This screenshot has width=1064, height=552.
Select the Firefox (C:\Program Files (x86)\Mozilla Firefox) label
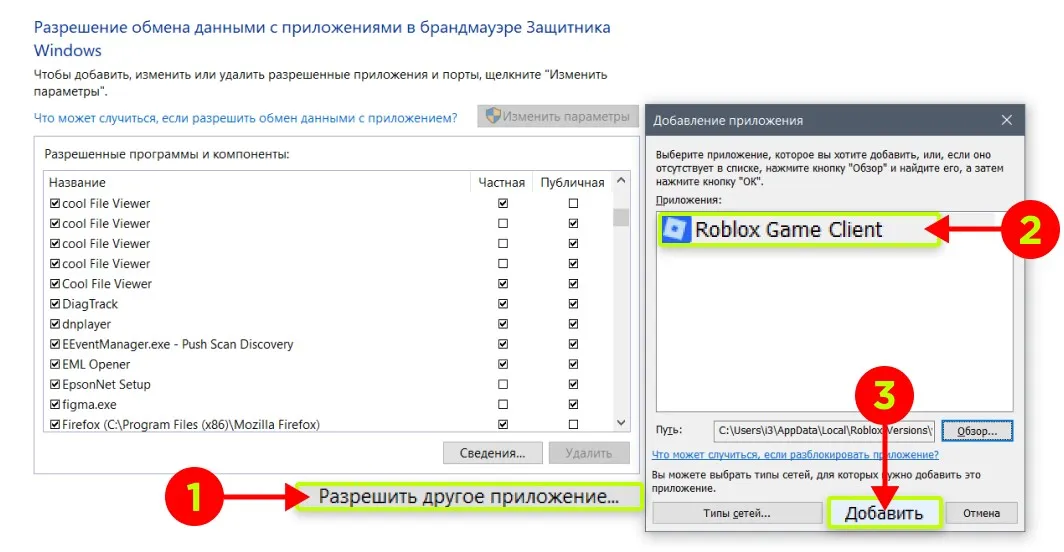click(191, 424)
